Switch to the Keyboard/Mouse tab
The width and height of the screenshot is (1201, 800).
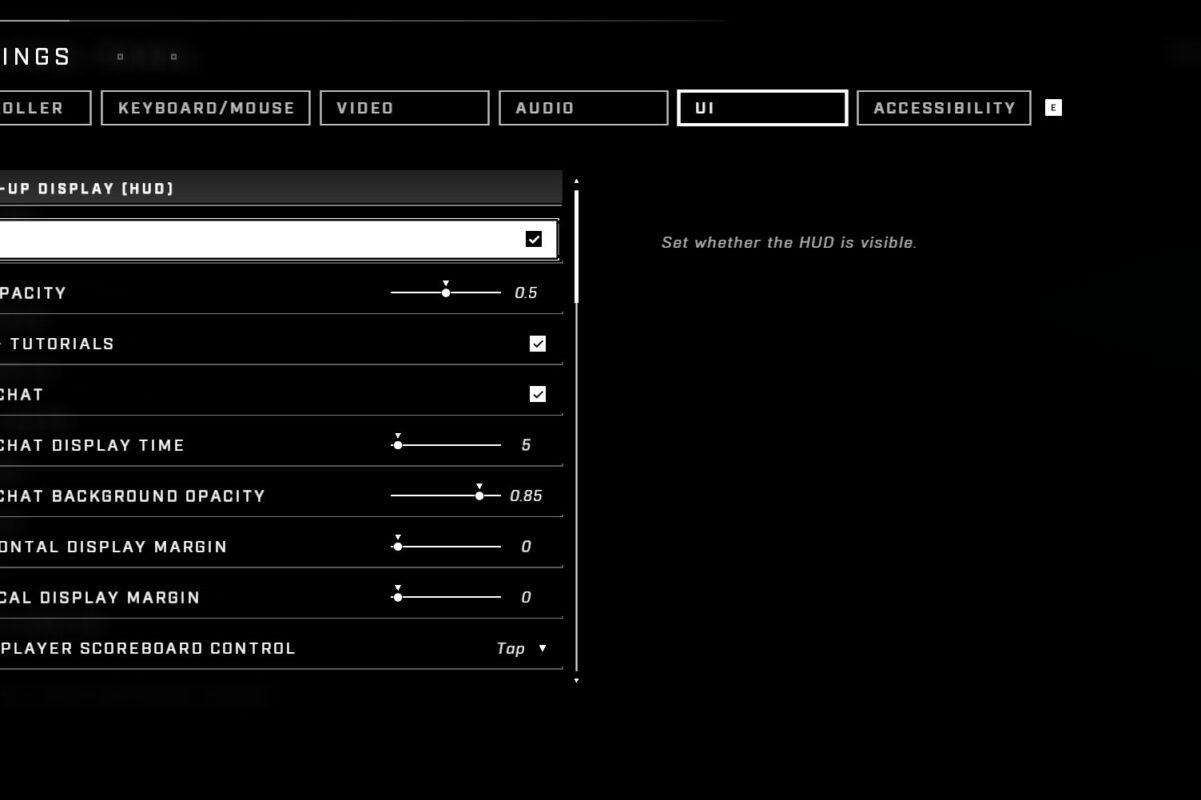click(206, 108)
